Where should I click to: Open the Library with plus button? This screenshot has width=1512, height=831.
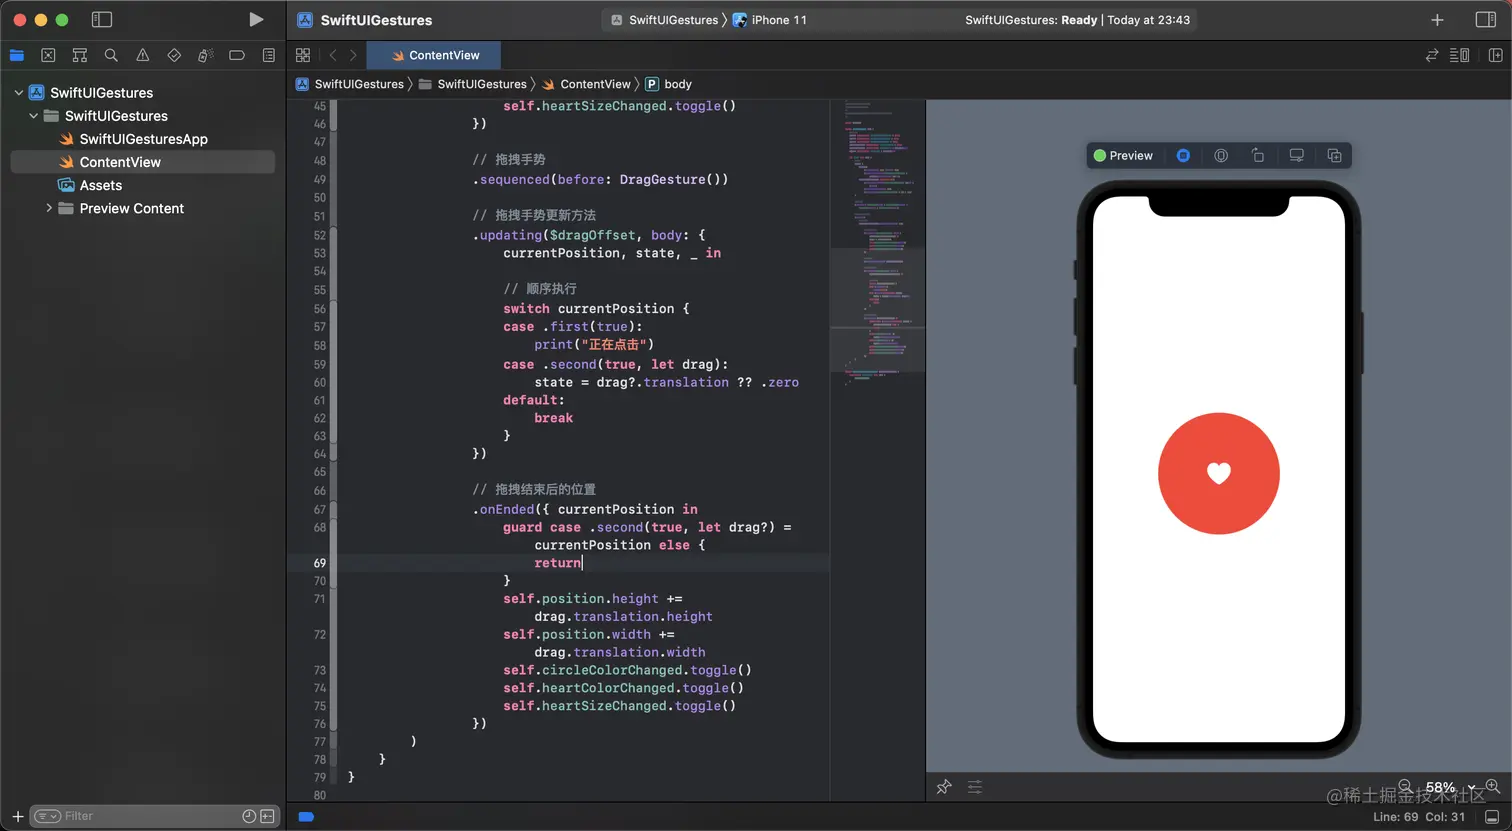[x=1437, y=20]
